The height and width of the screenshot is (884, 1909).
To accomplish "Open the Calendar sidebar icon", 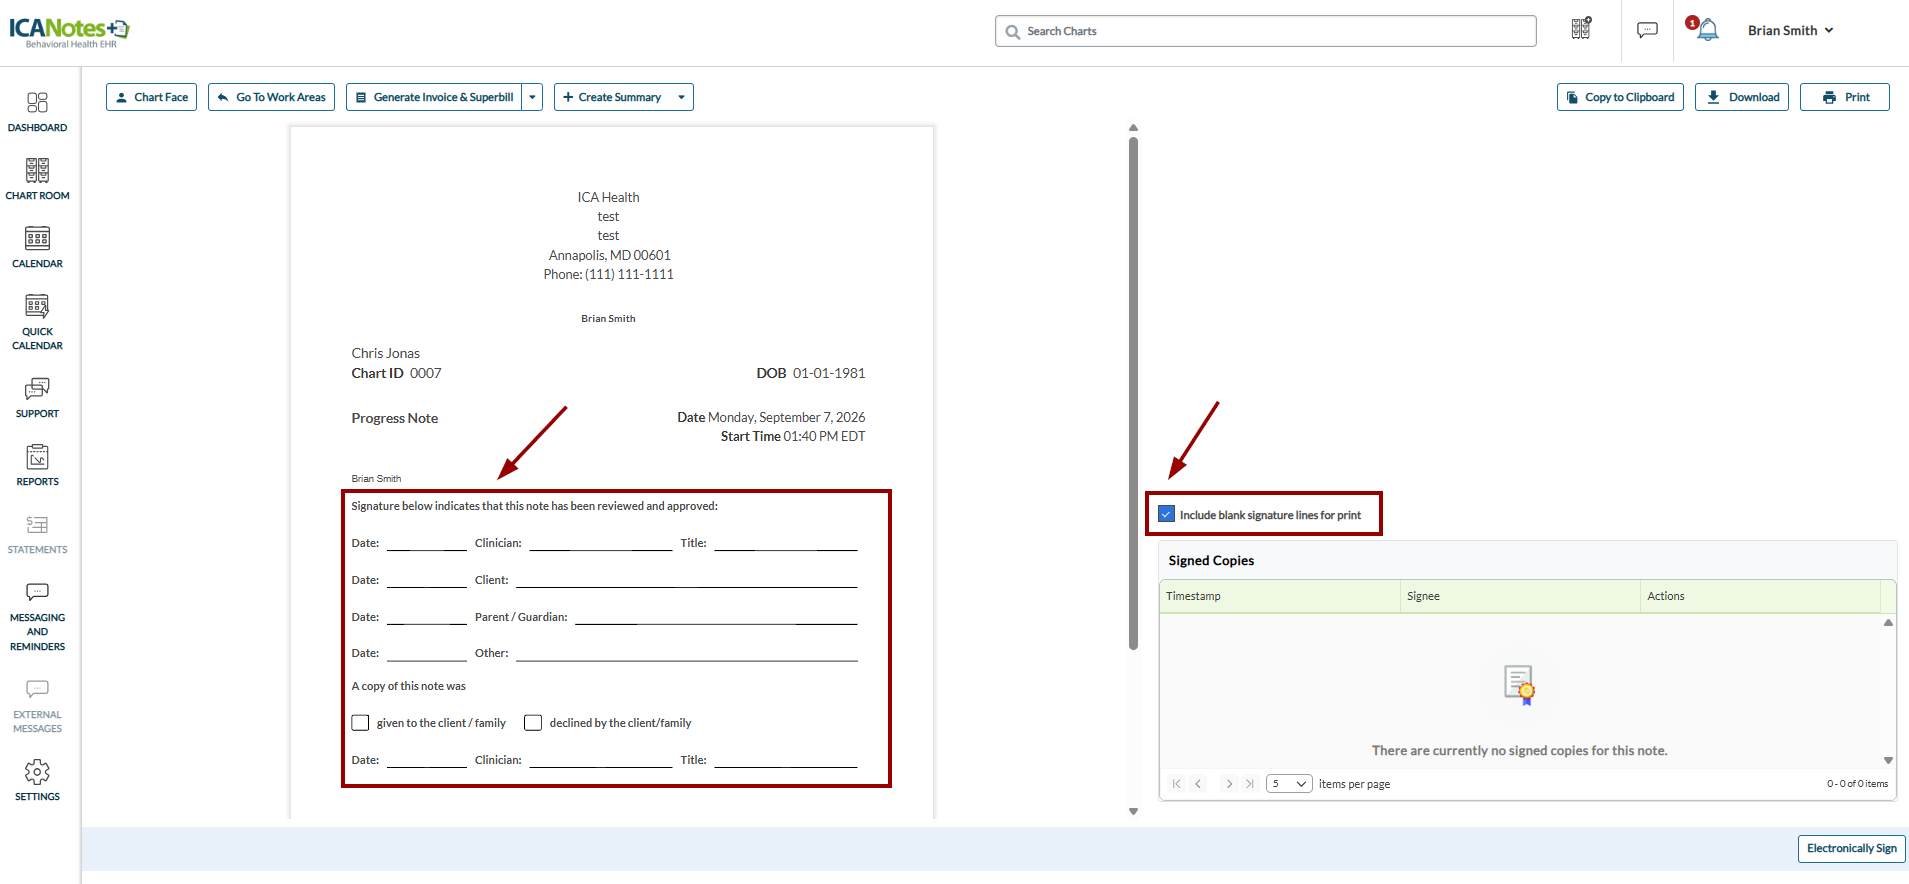I will (x=37, y=248).
